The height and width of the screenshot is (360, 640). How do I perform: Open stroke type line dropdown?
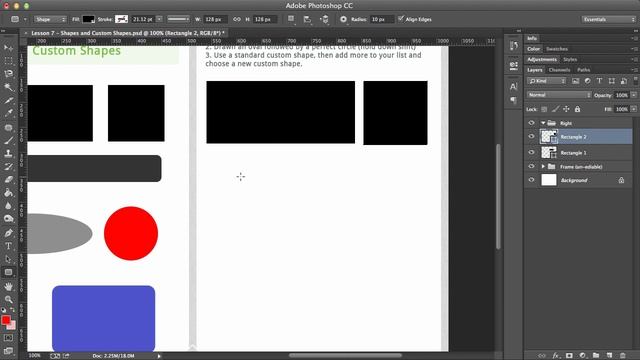tap(178, 19)
